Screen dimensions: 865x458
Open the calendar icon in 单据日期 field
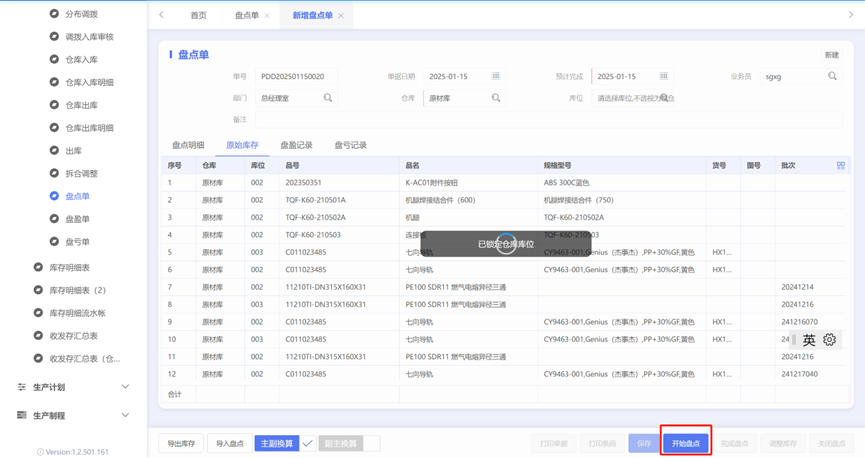click(495, 76)
